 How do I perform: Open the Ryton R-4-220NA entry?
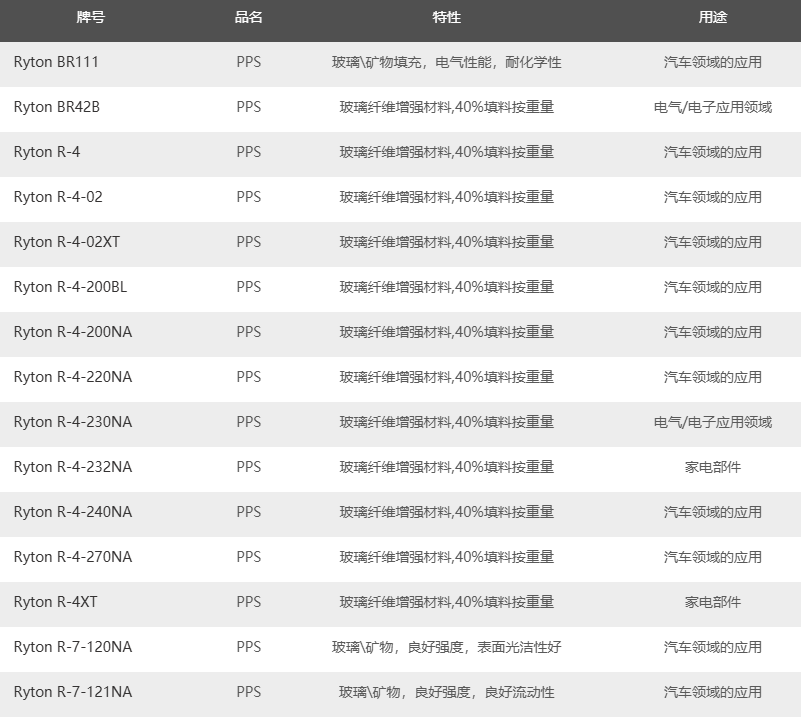pos(72,377)
